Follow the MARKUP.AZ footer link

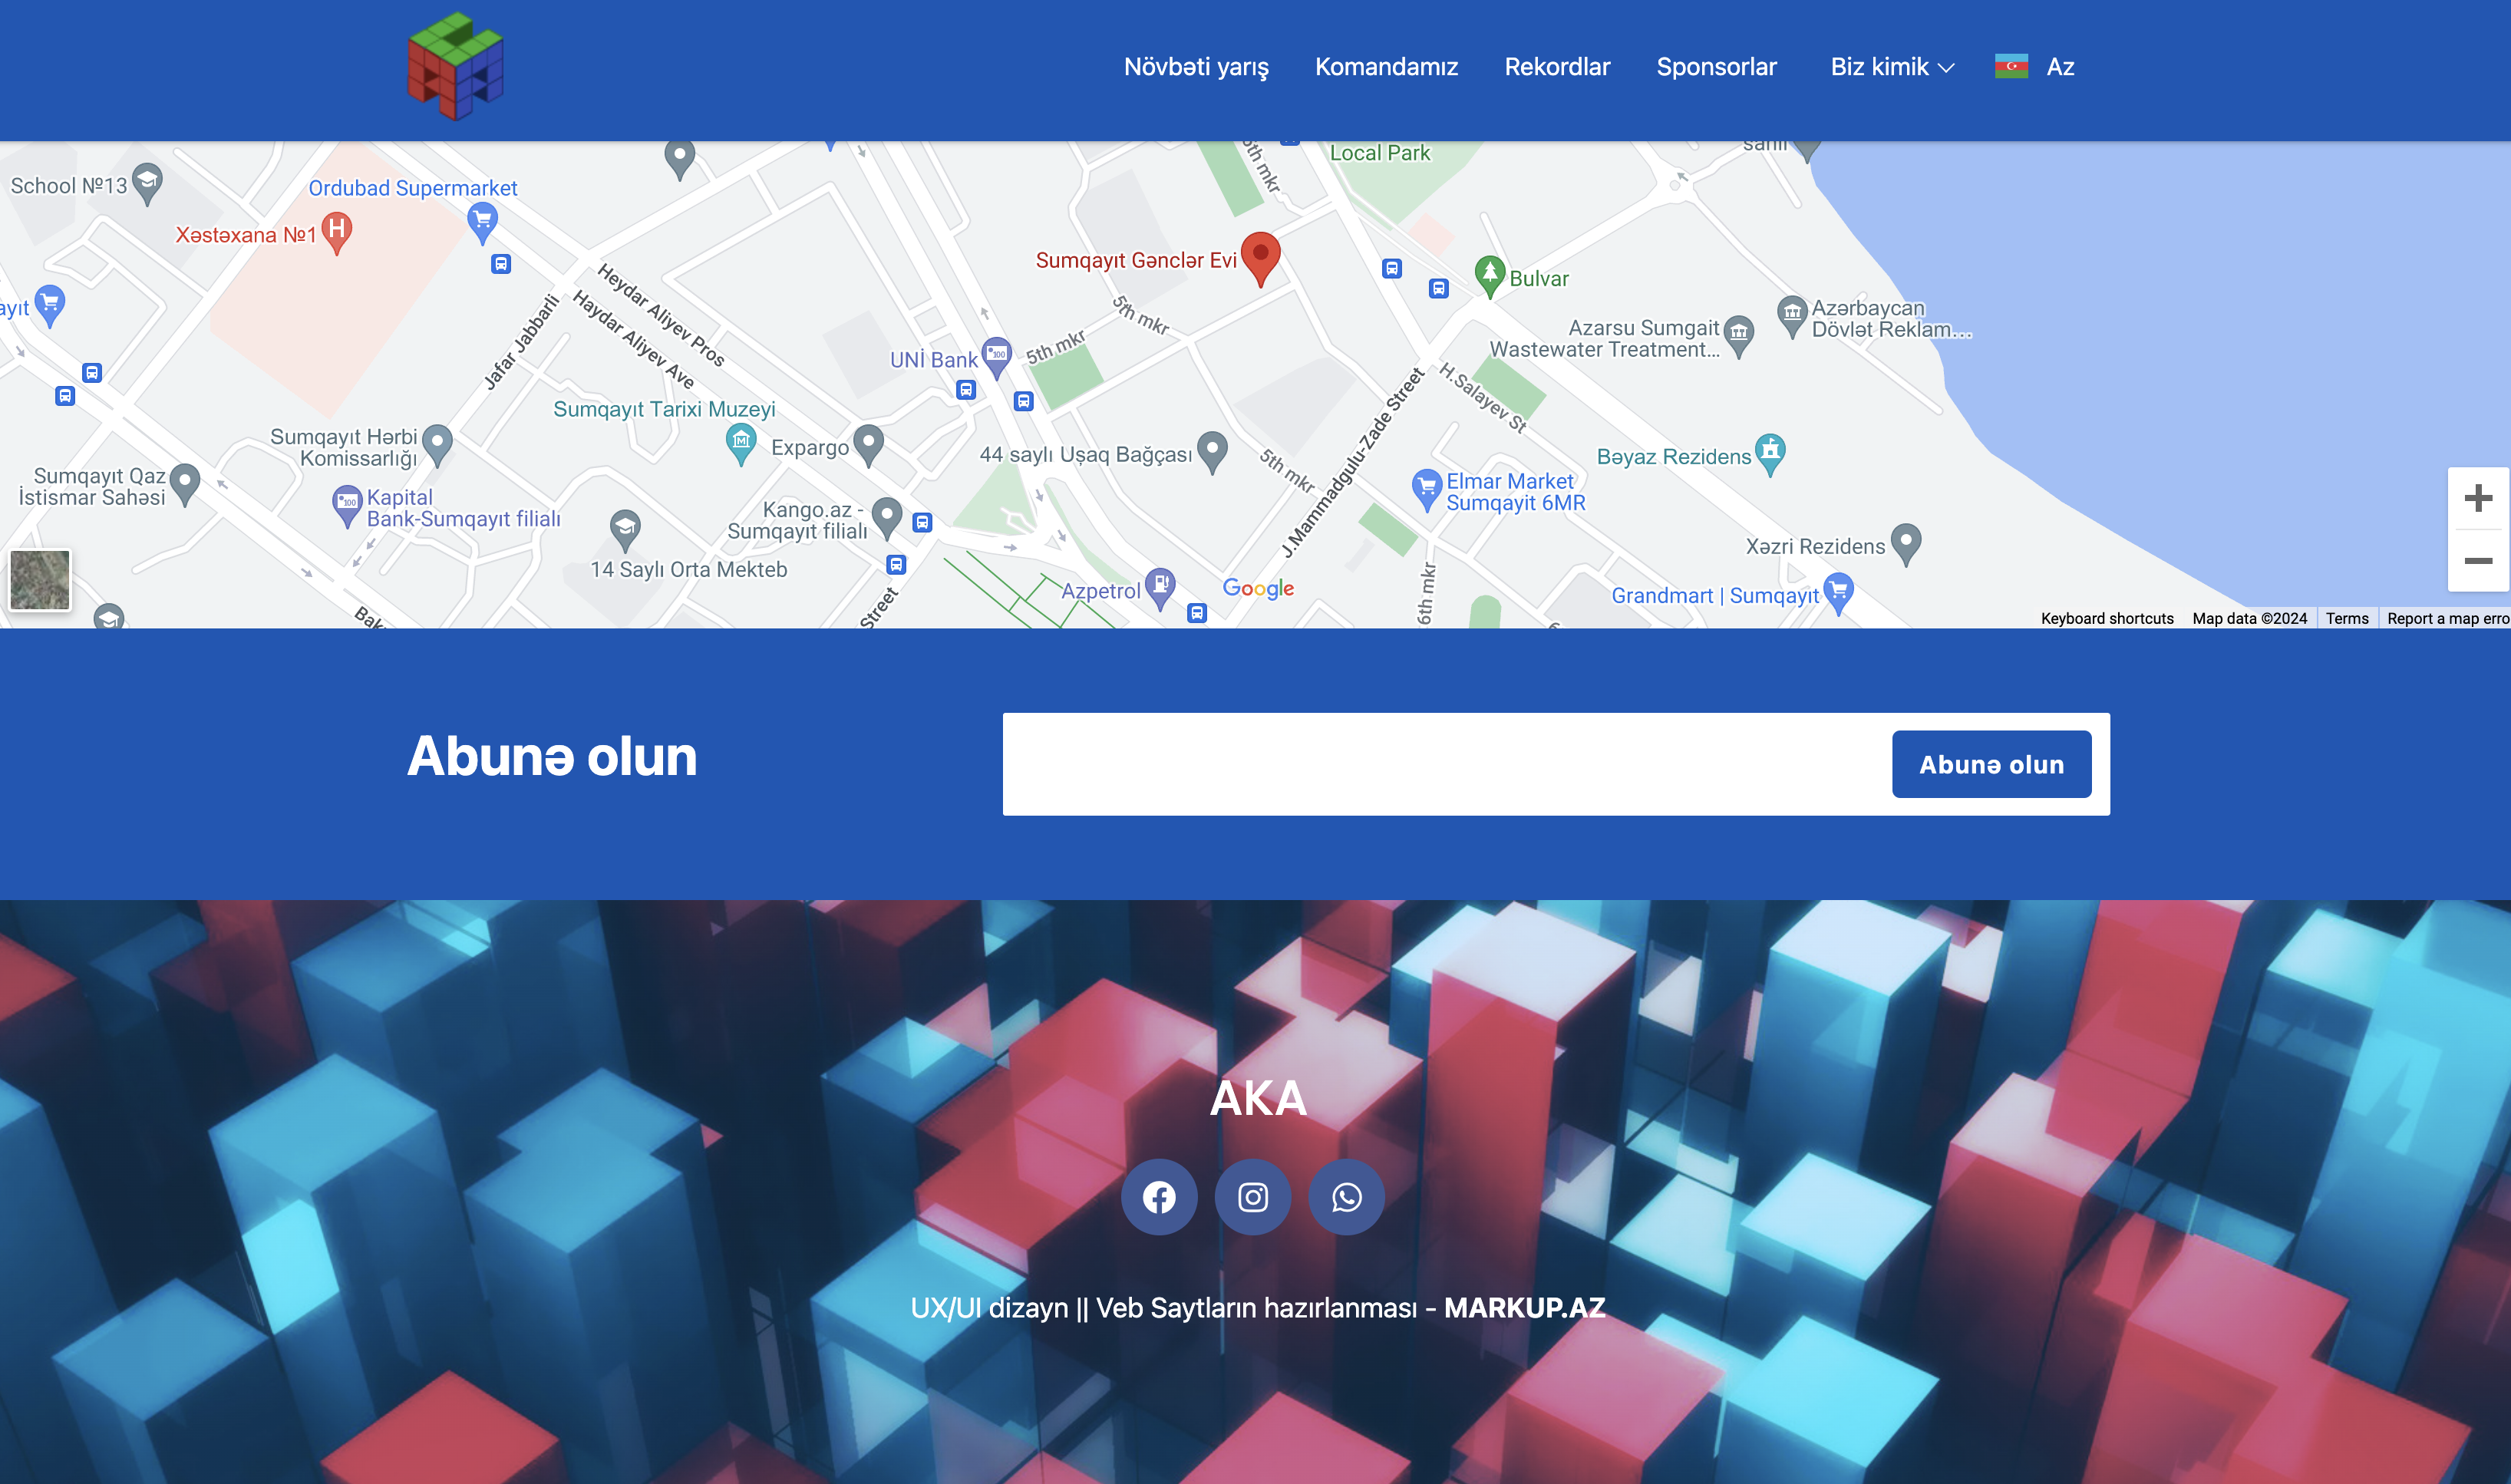(1524, 1308)
